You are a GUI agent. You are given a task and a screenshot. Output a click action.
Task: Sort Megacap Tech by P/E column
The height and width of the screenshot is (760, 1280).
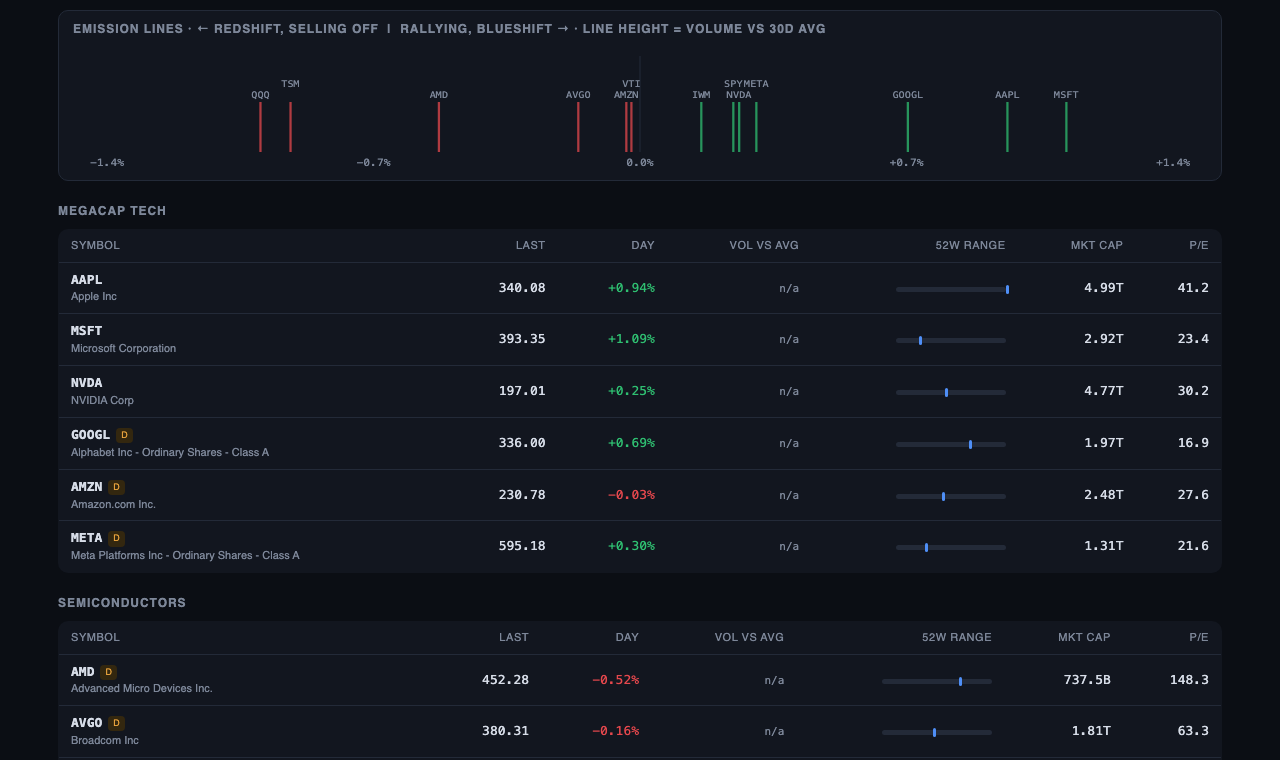[1199, 245]
